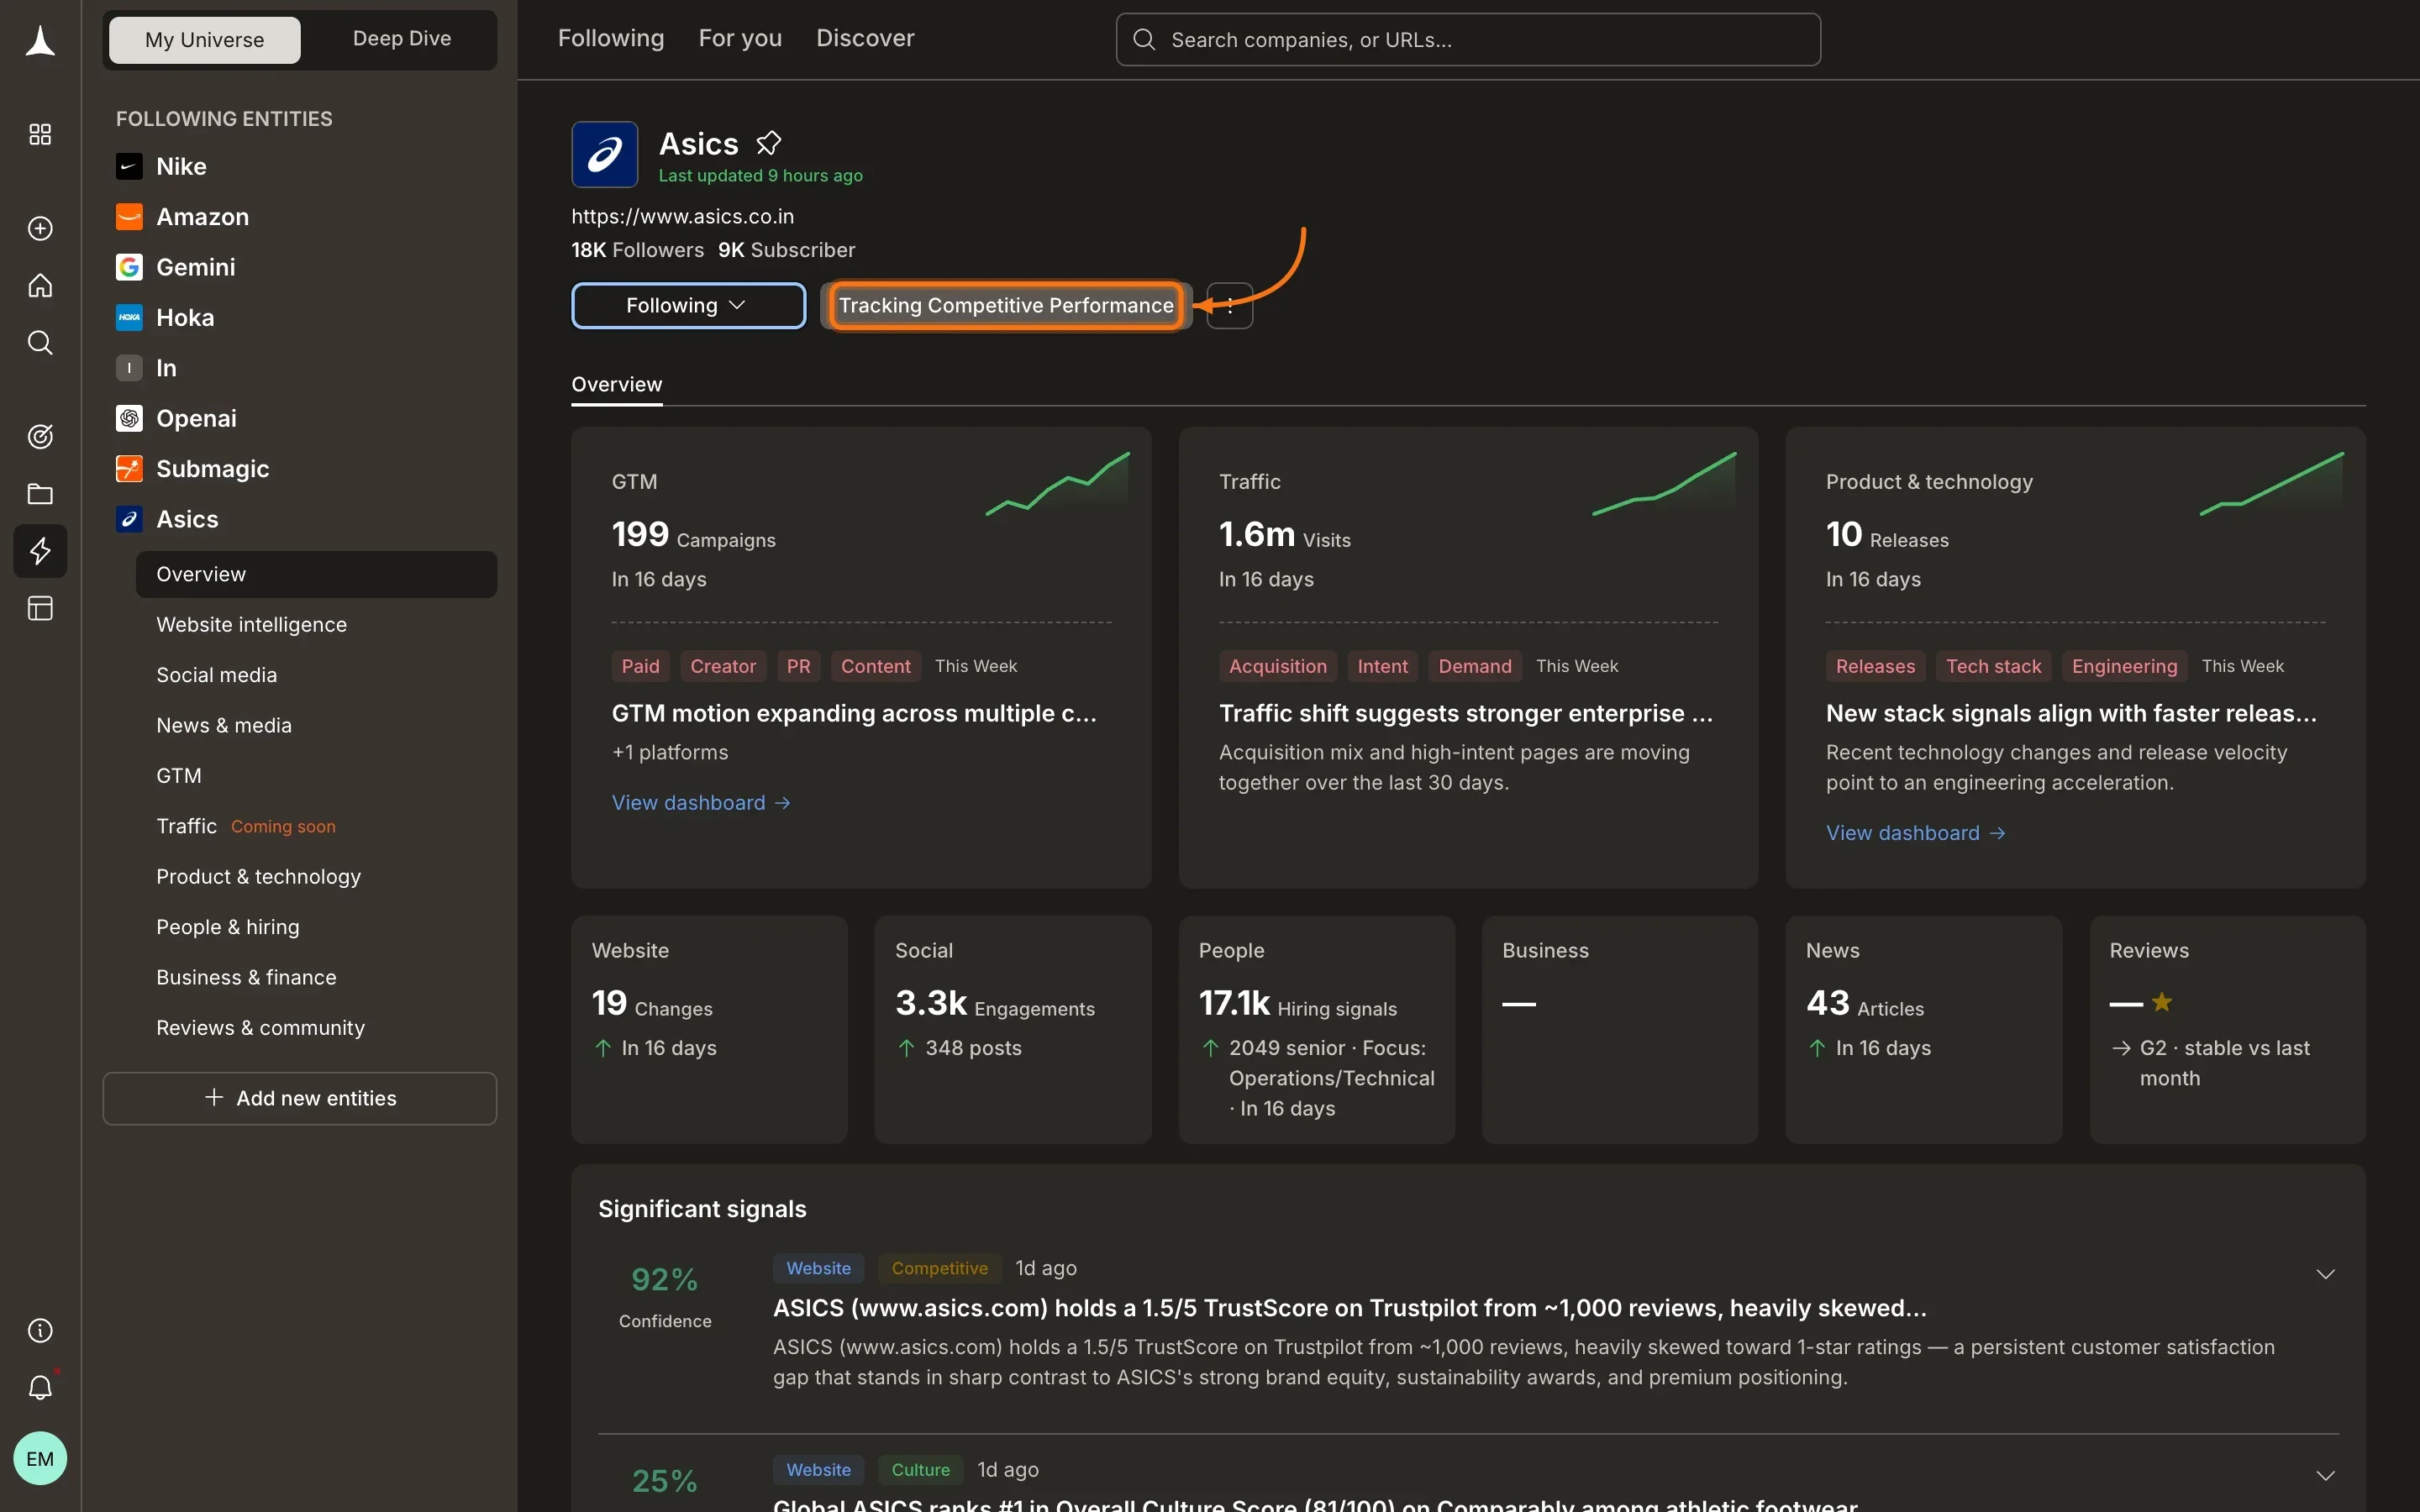Go to the home icon in left rail
Viewport: 2420px width, 1512px height.
coord(40,286)
